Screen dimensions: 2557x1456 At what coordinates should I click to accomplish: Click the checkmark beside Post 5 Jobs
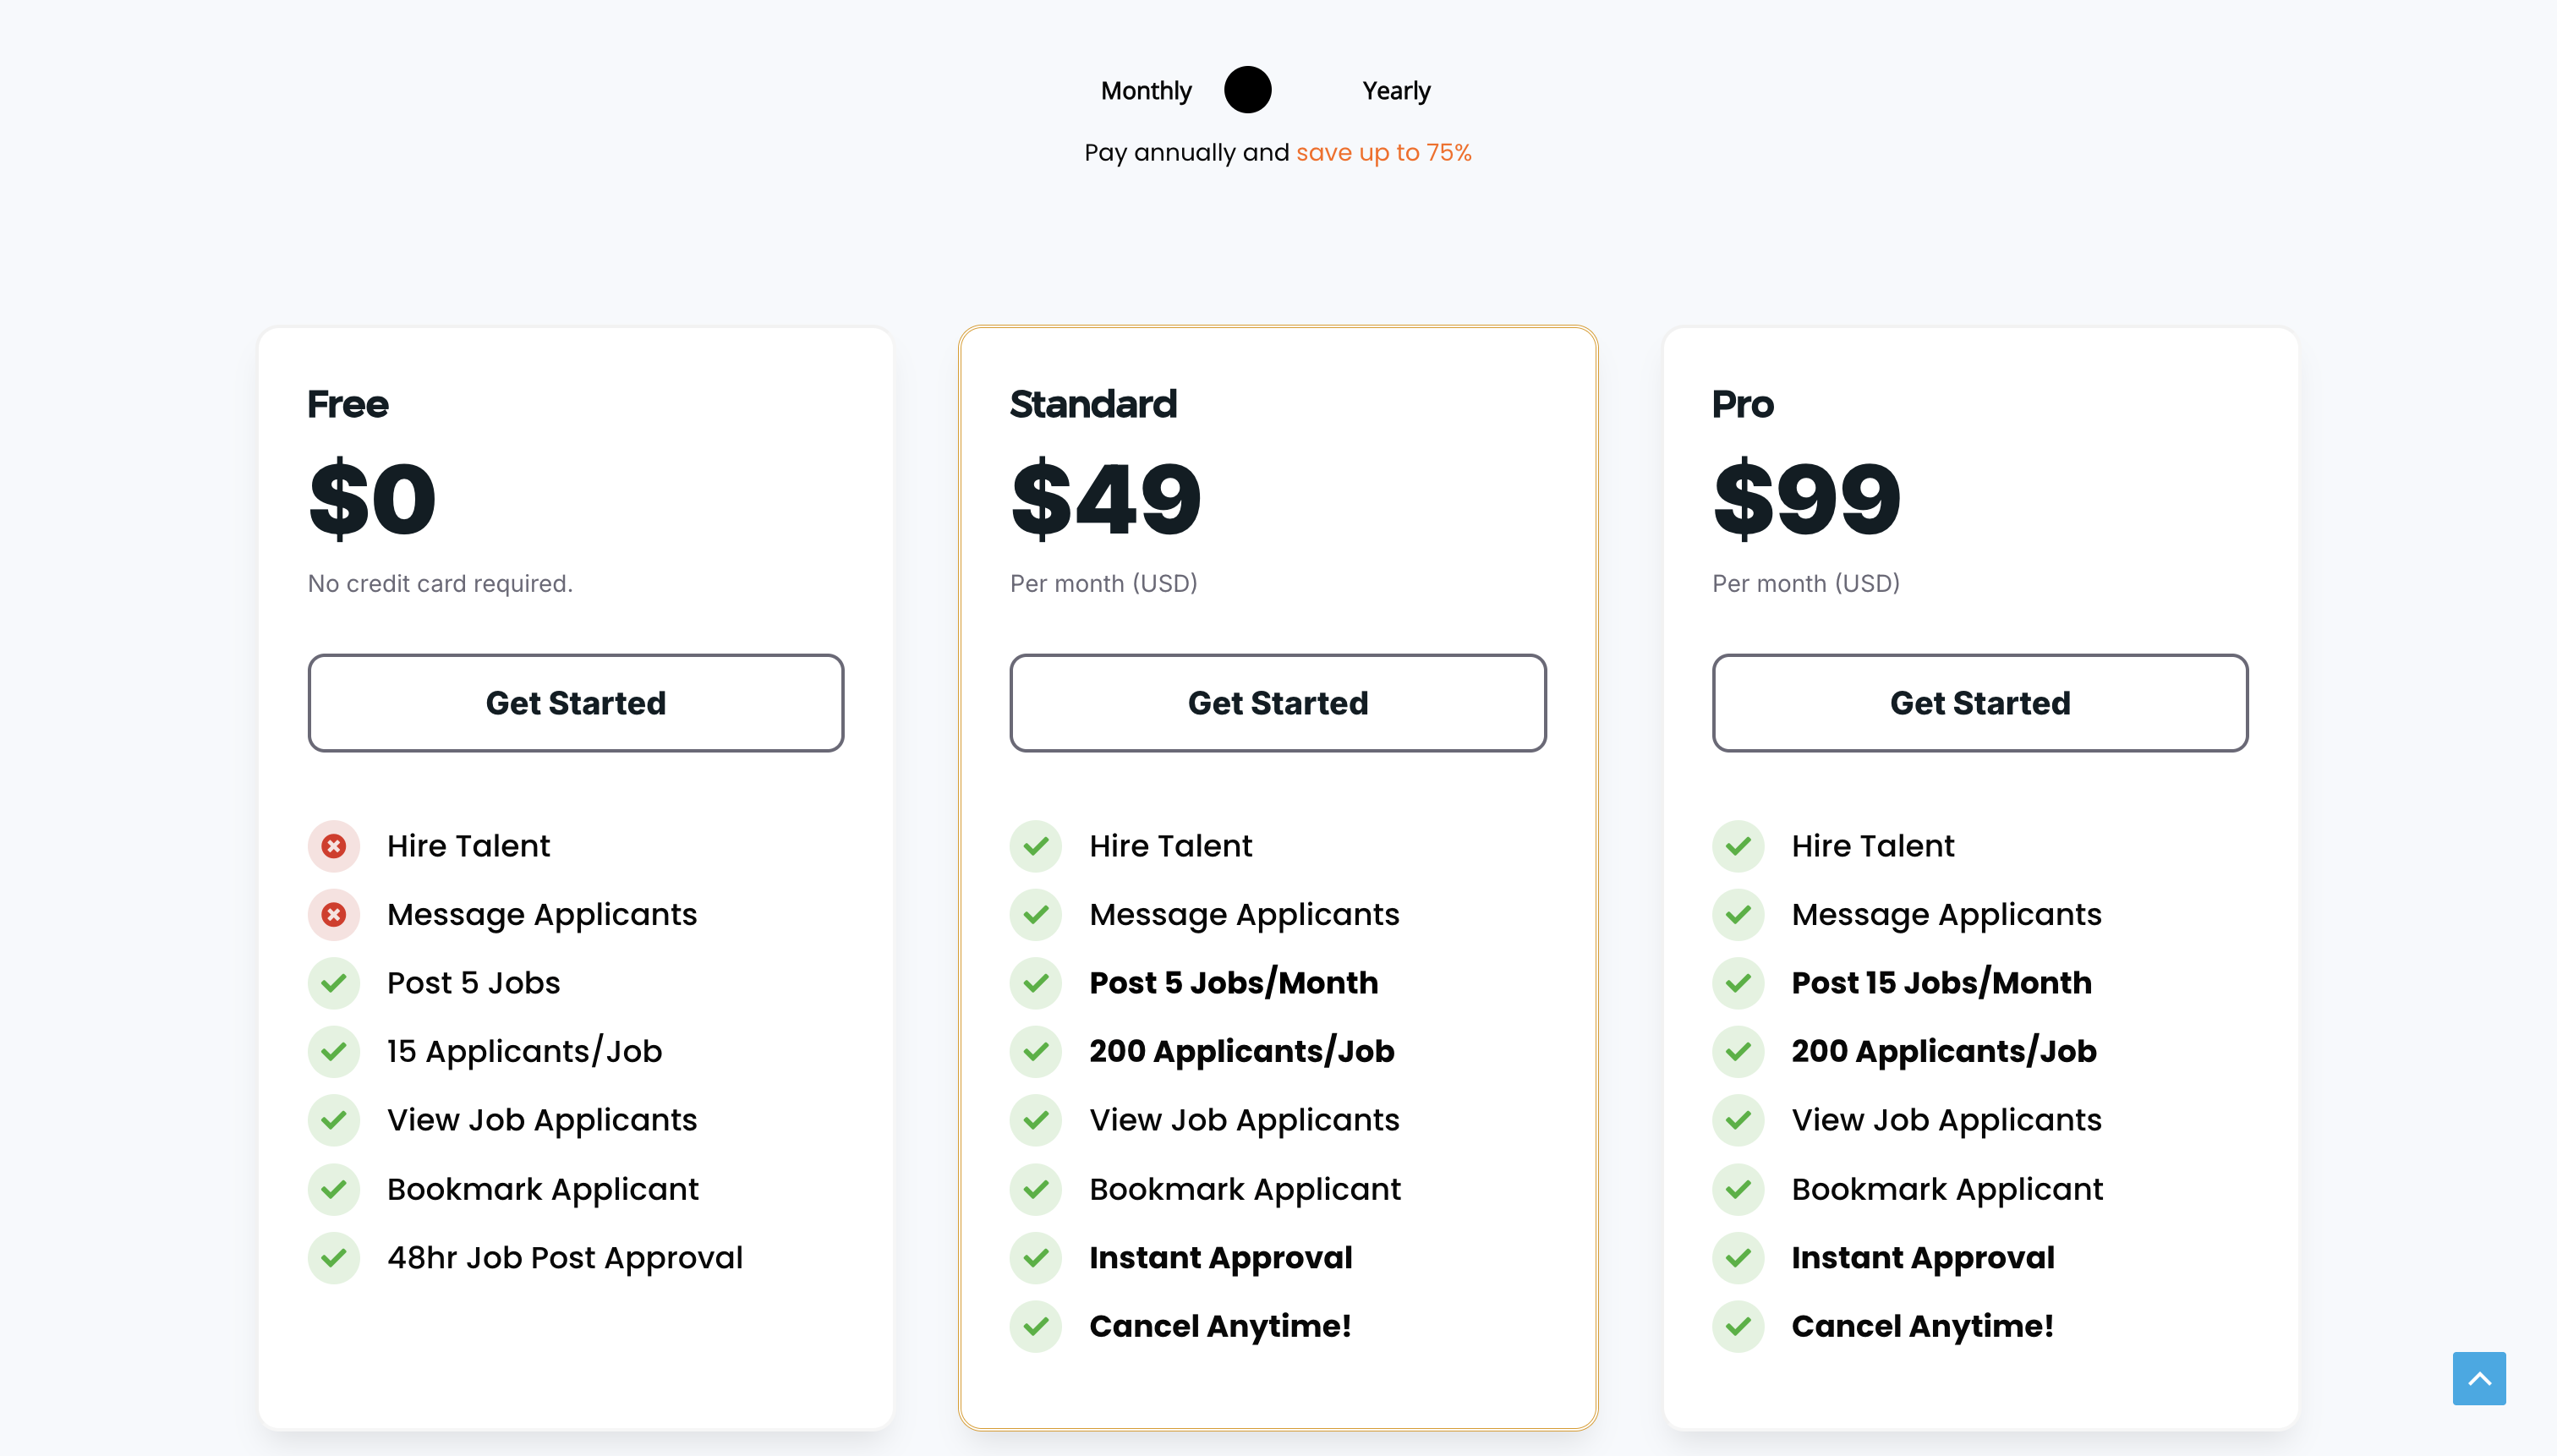click(x=334, y=983)
